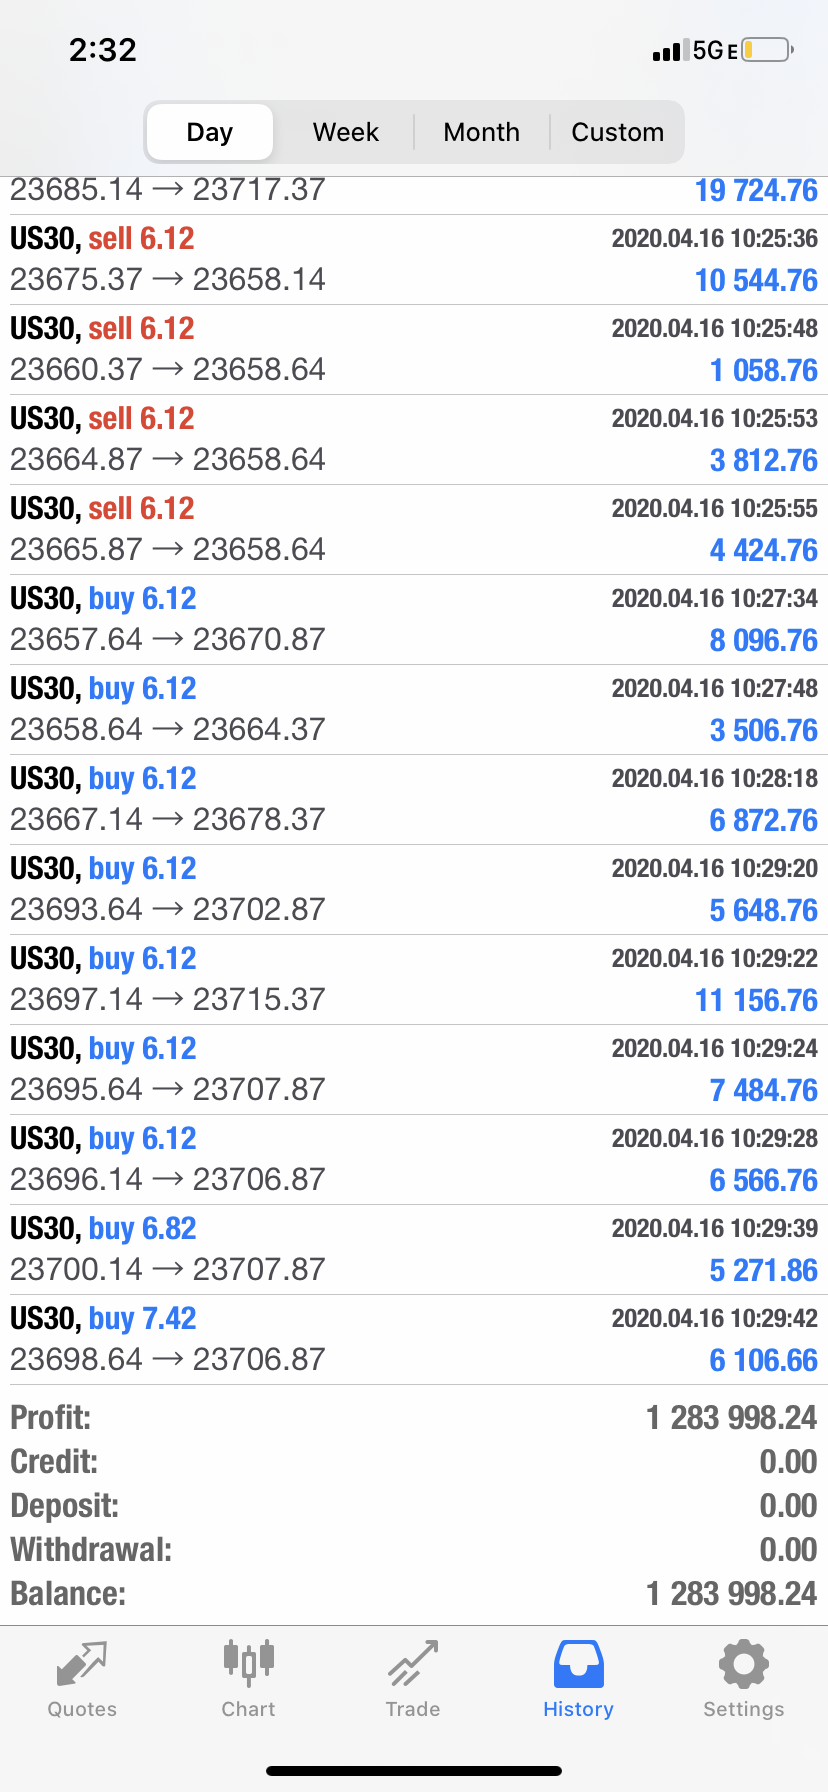Choose the Custom period segment

point(617,132)
